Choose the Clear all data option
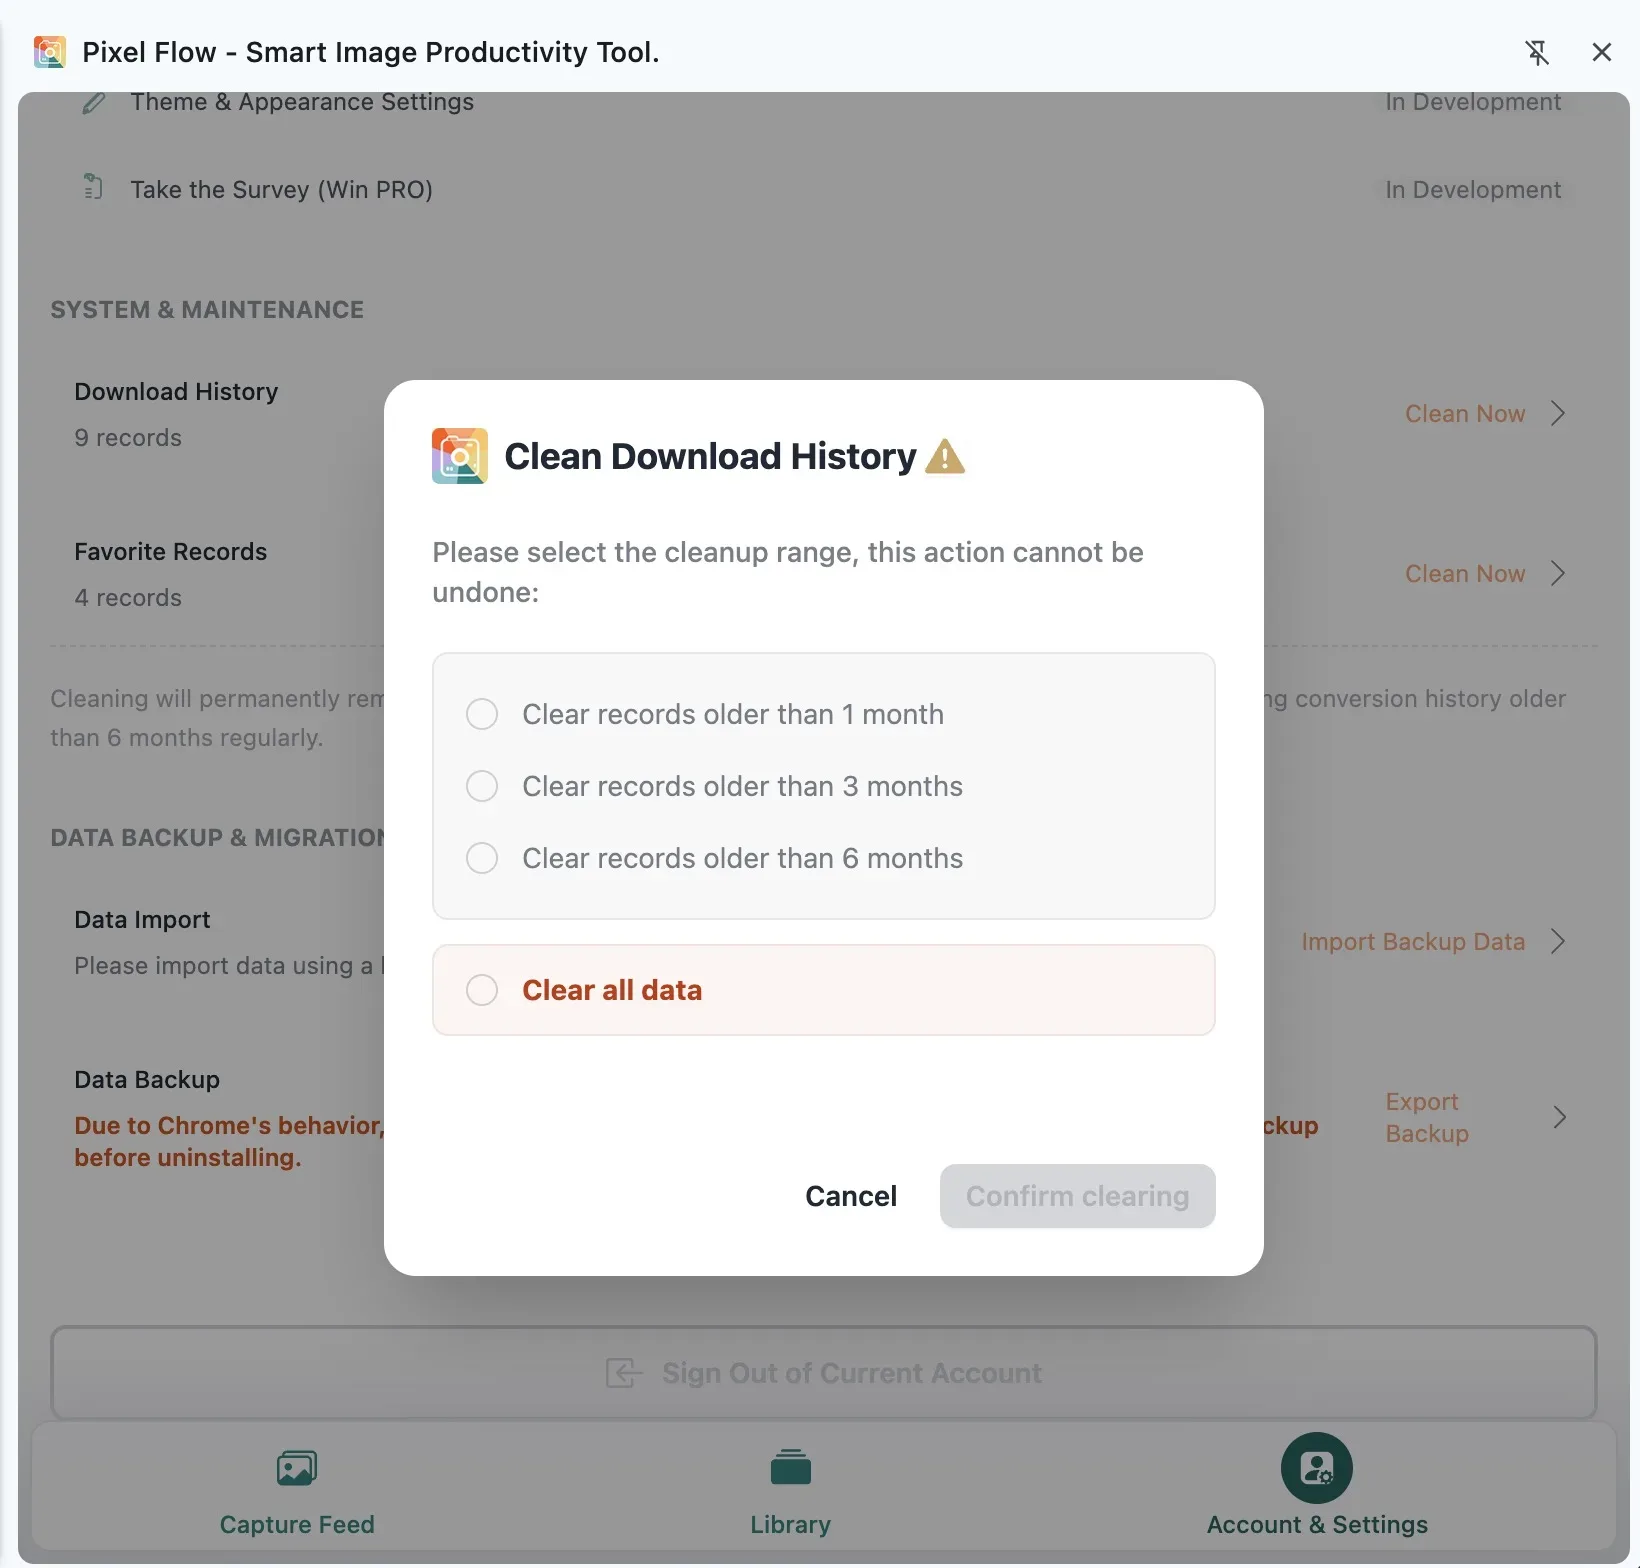 coord(823,990)
